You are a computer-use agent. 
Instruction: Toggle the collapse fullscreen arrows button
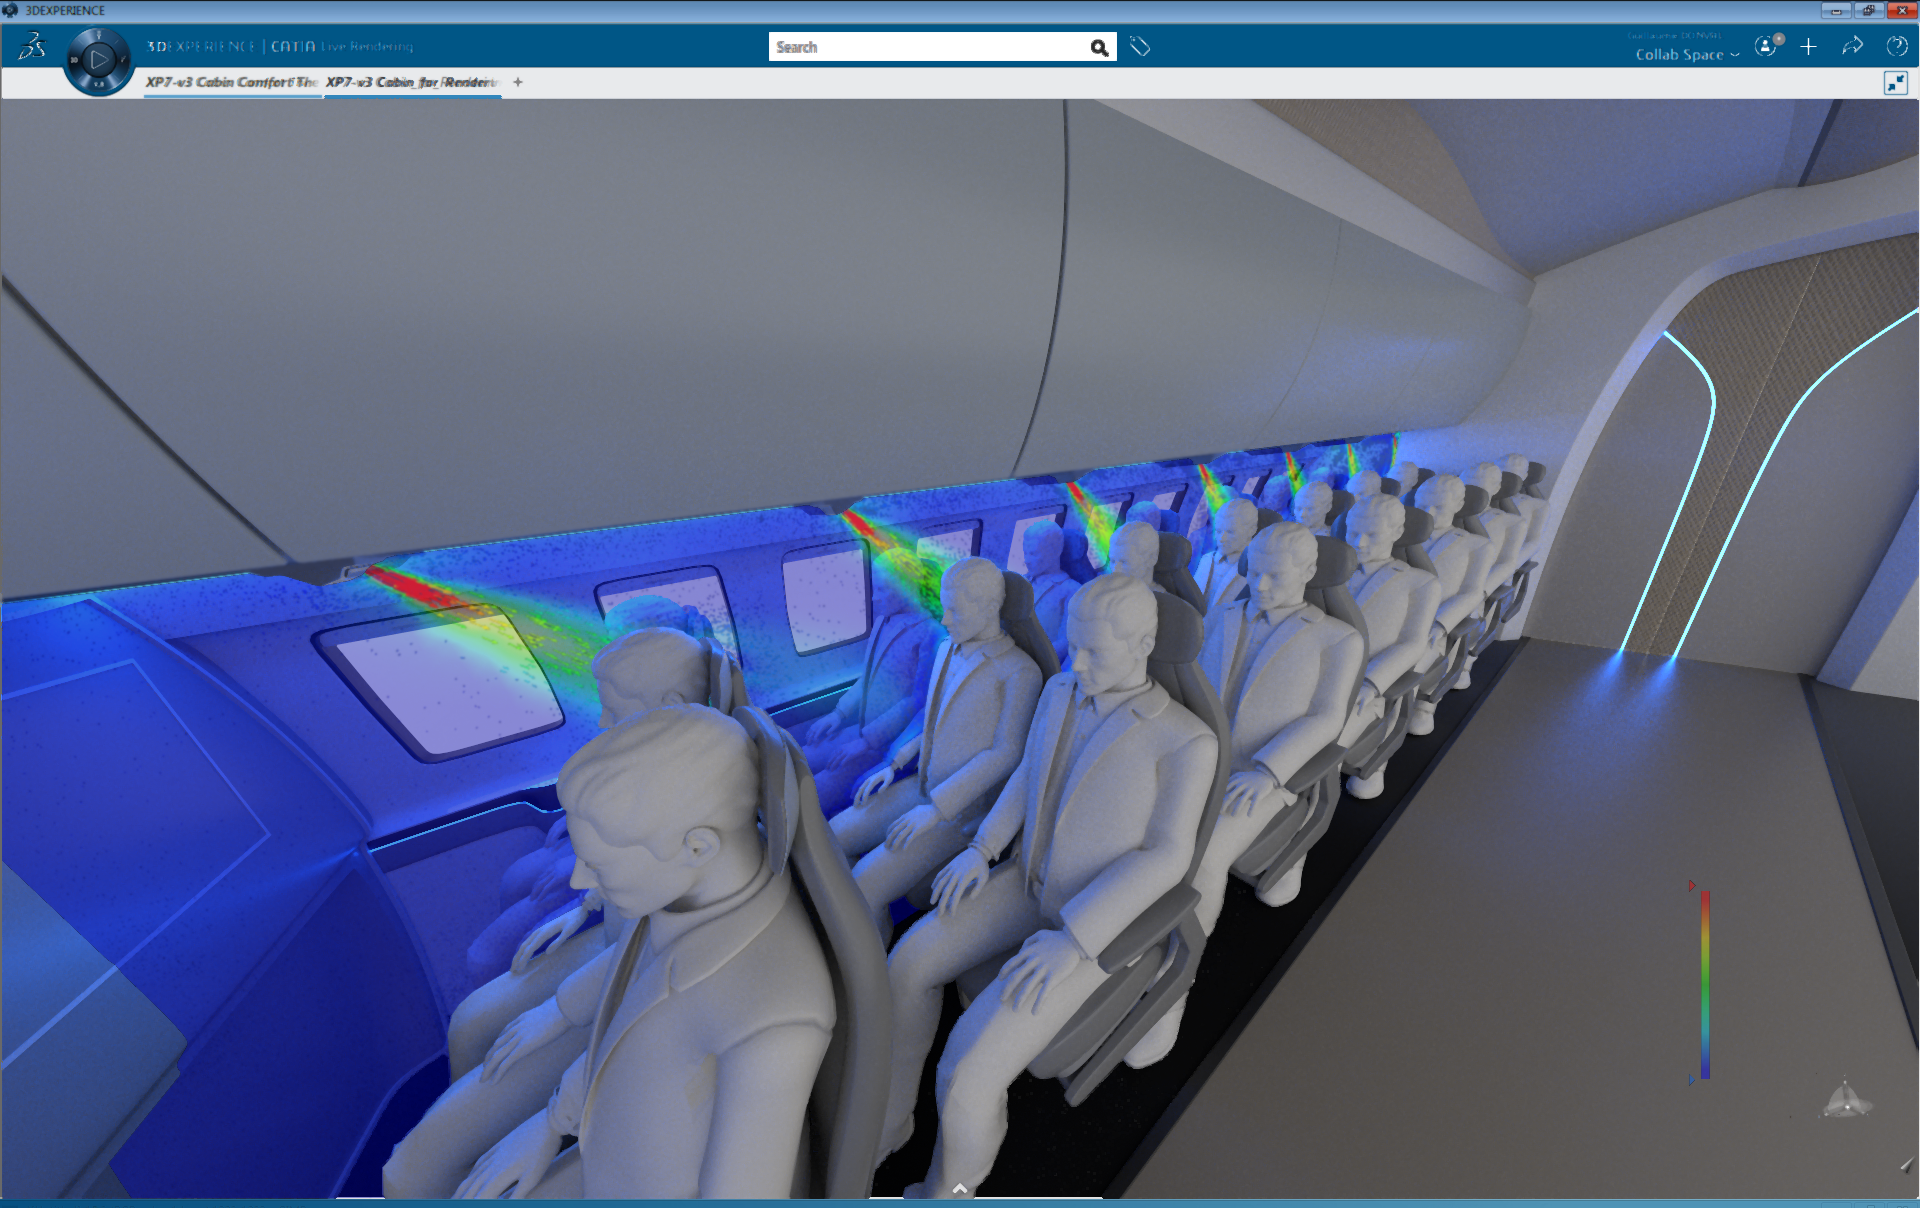[x=1895, y=83]
